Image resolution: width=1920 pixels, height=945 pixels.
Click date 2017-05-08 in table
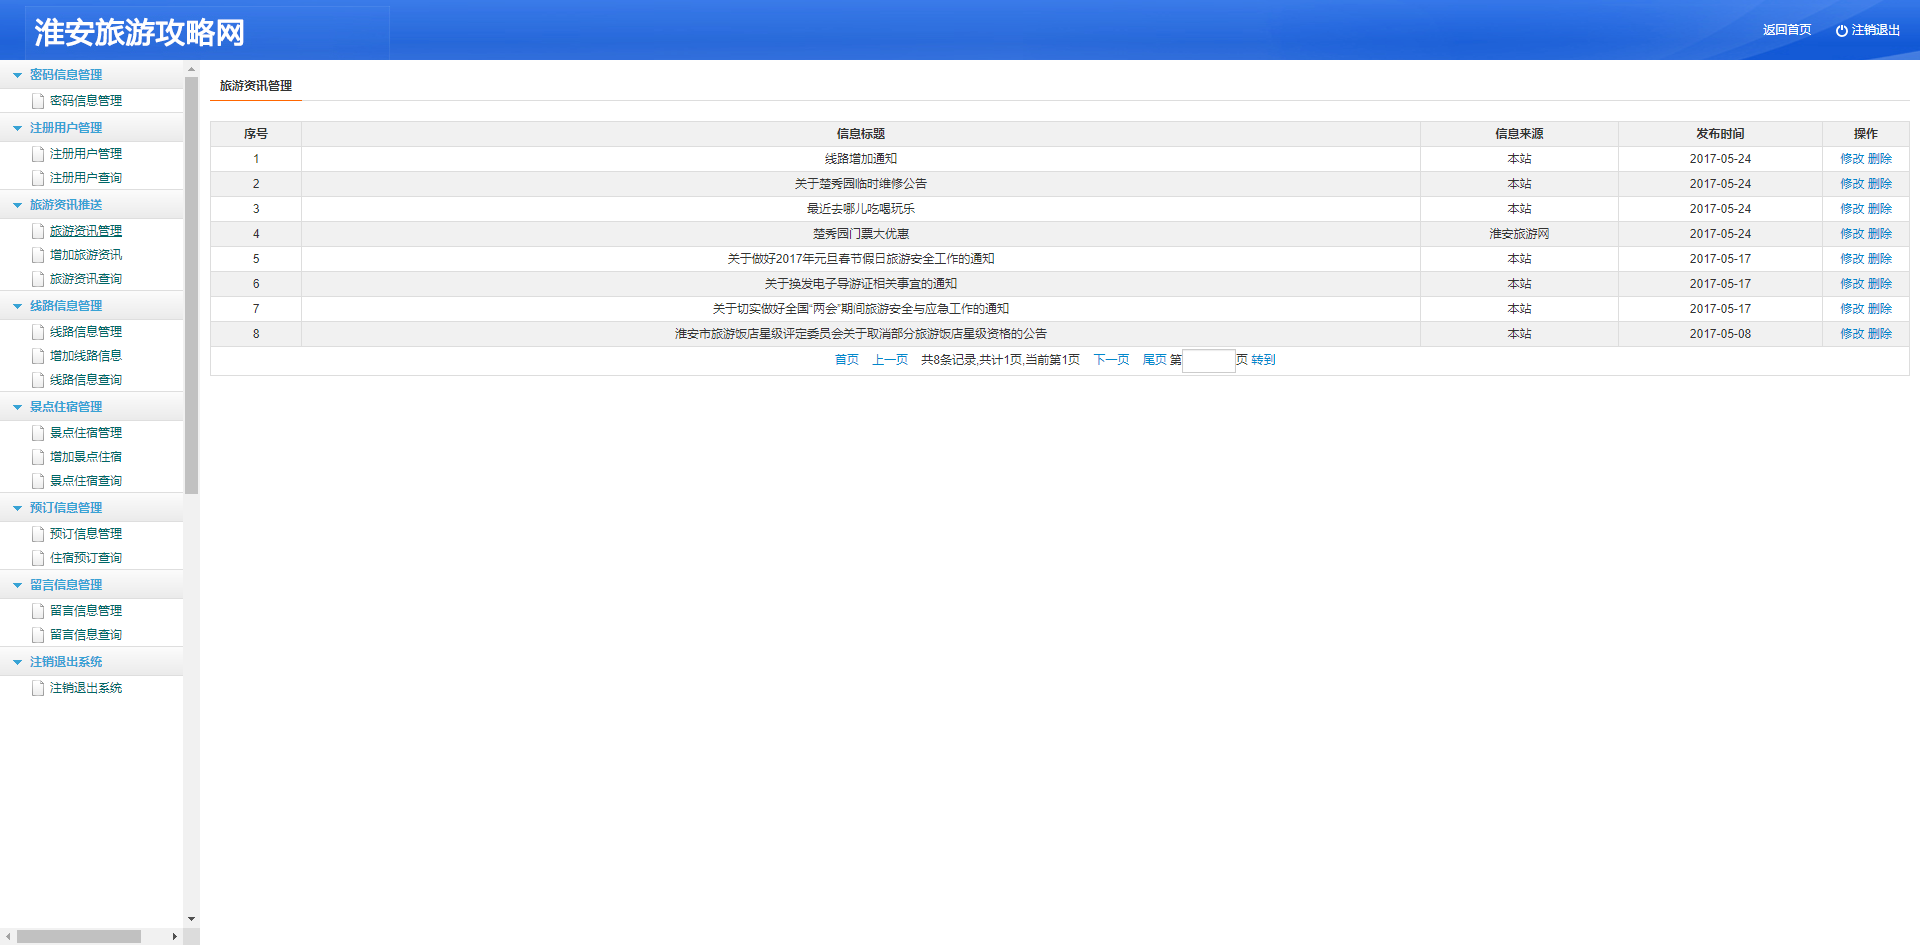pyautogui.click(x=1720, y=334)
